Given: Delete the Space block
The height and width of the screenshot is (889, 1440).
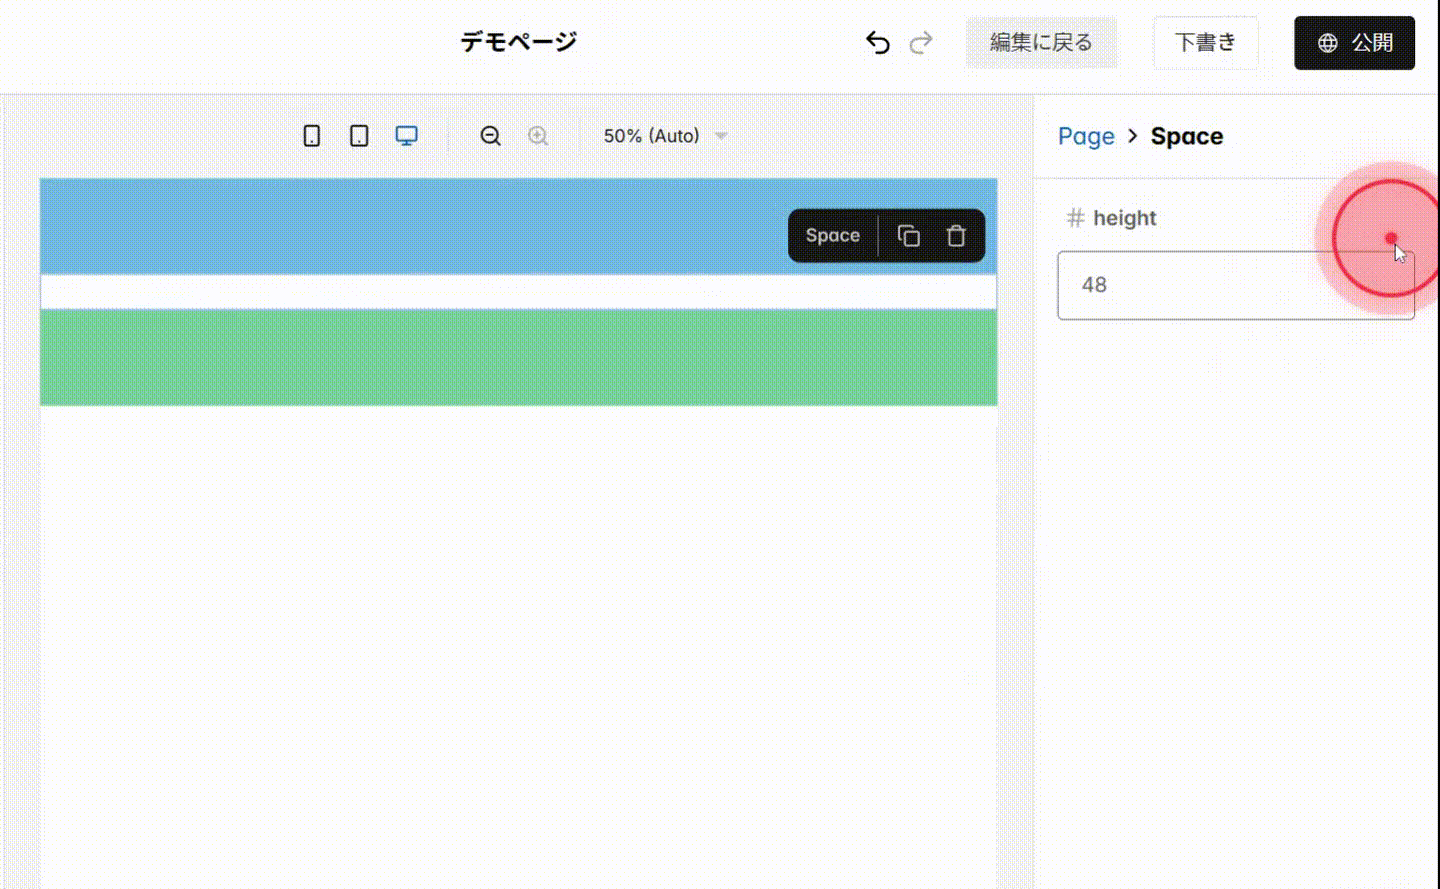Looking at the screenshot, I should [956, 235].
